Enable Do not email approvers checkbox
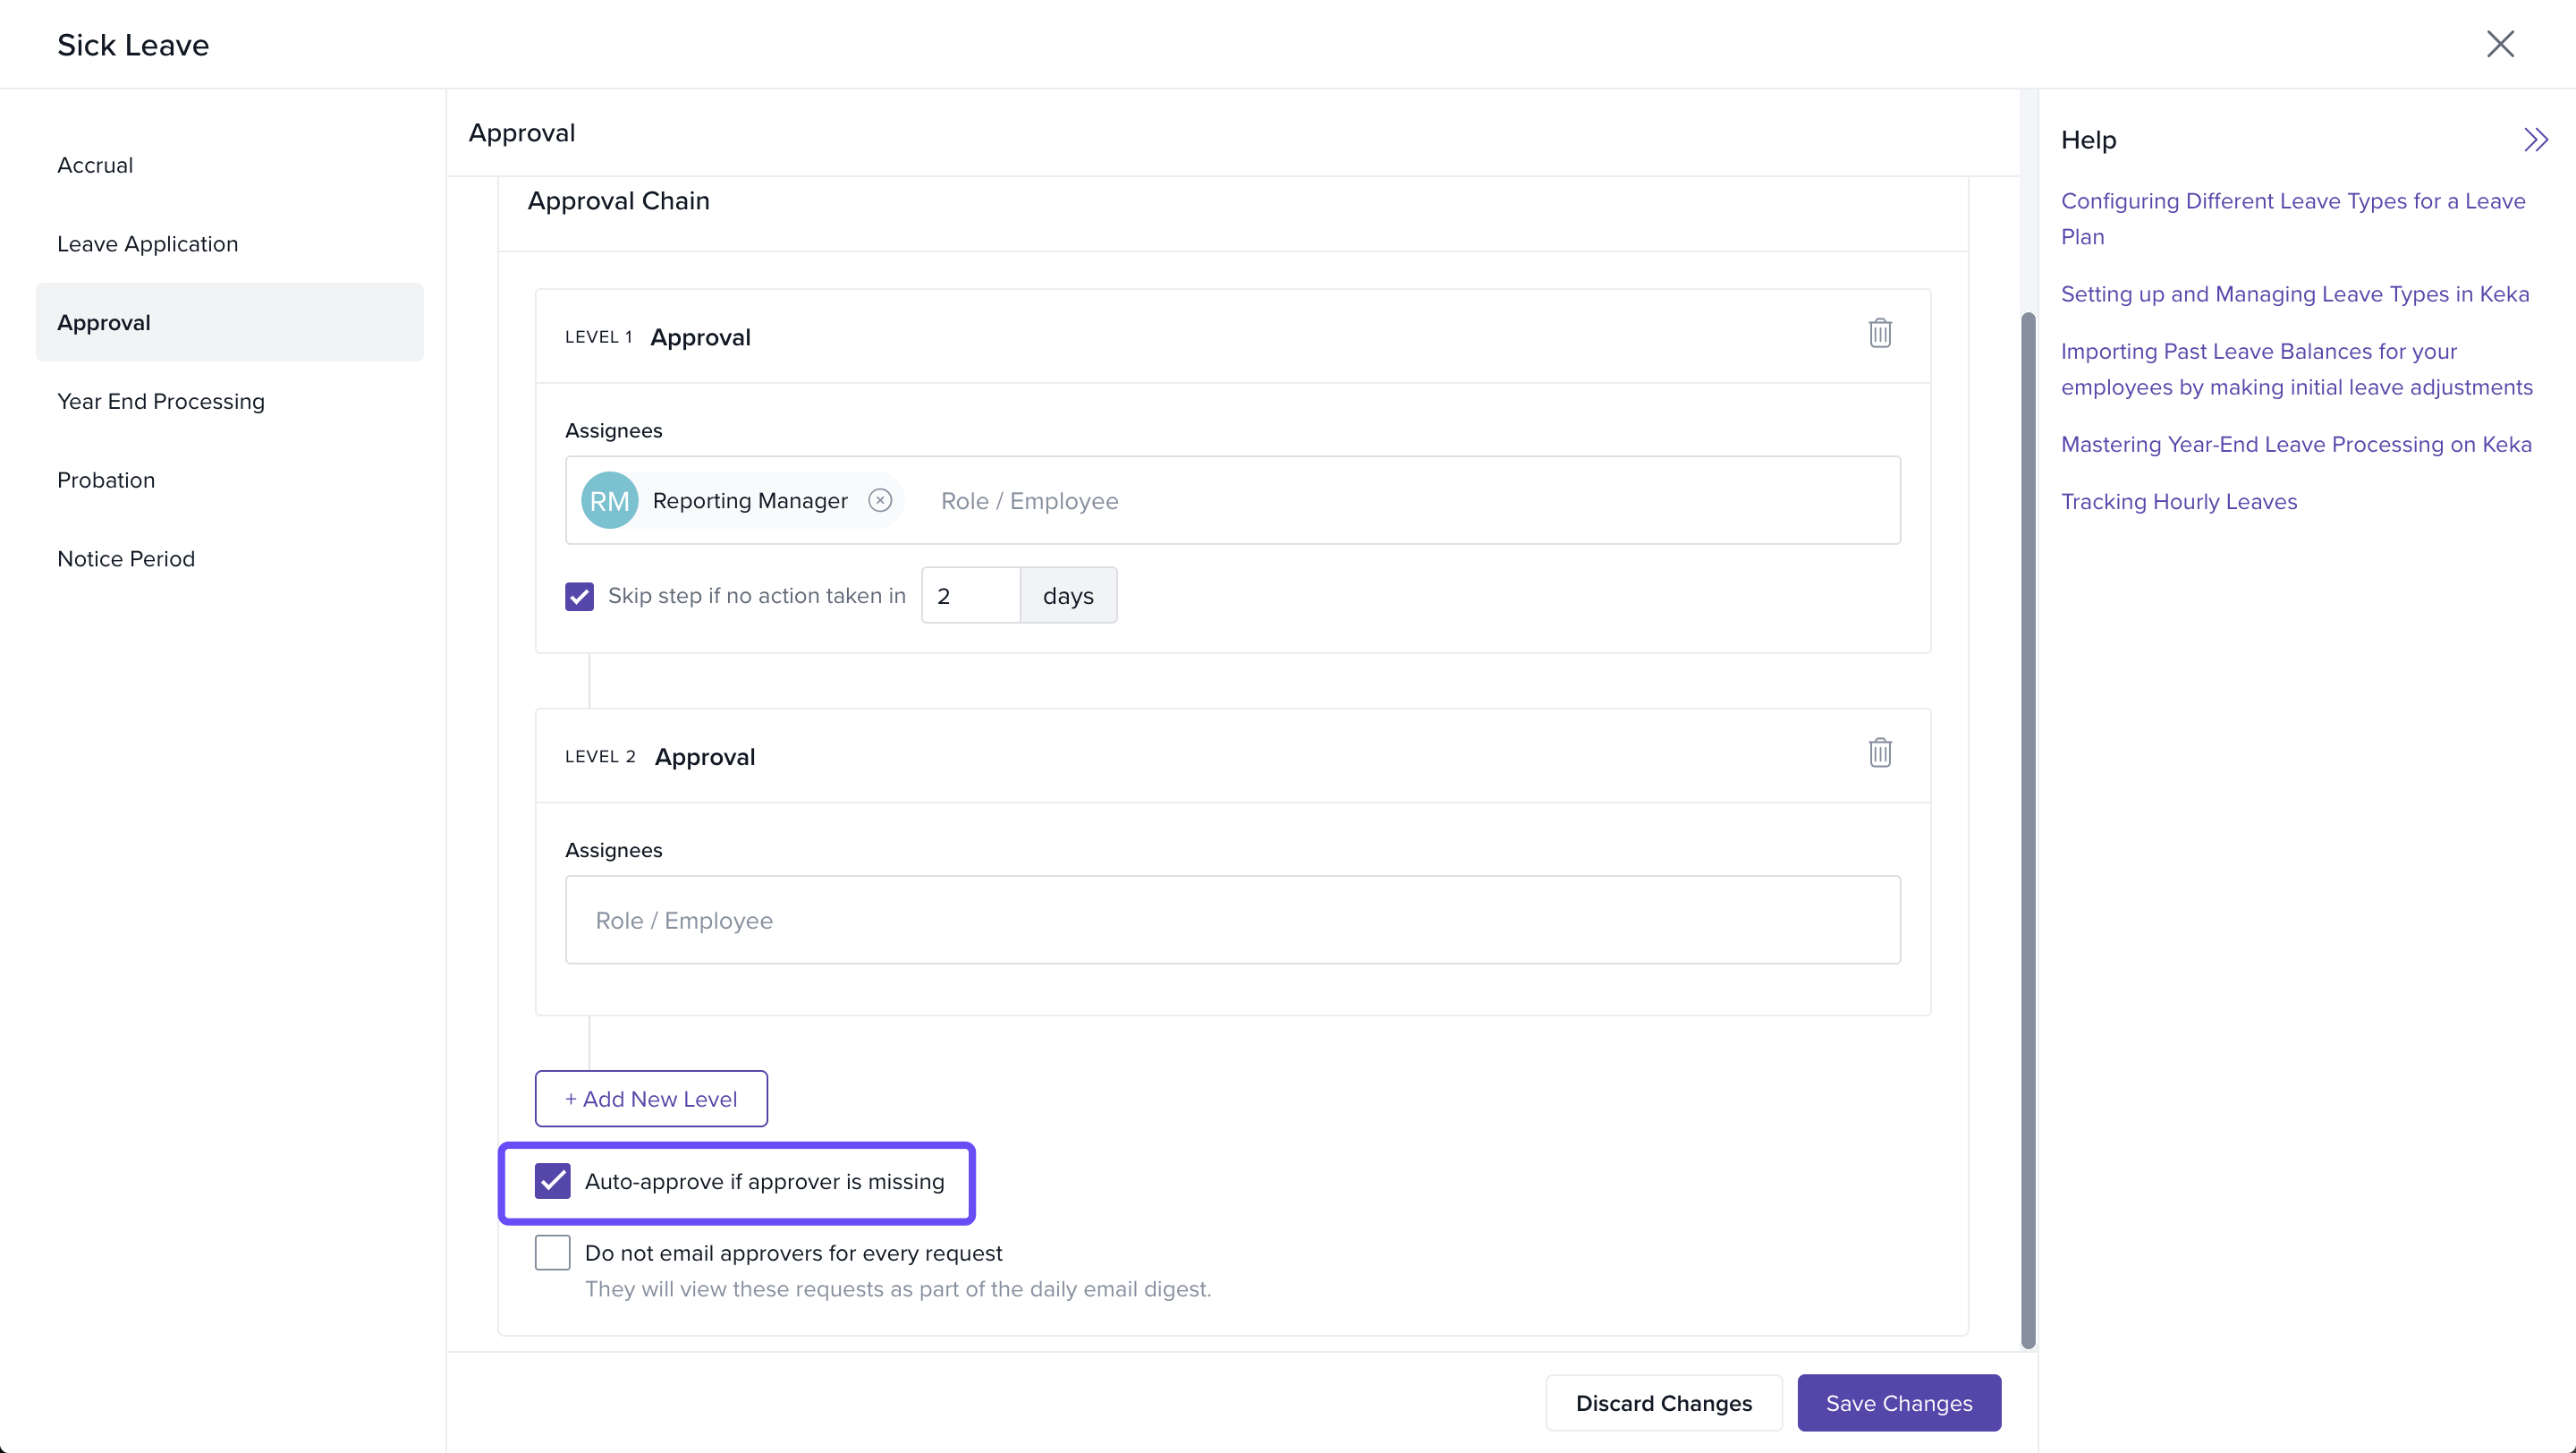 pyautogui.click(x=552, y=1253)
